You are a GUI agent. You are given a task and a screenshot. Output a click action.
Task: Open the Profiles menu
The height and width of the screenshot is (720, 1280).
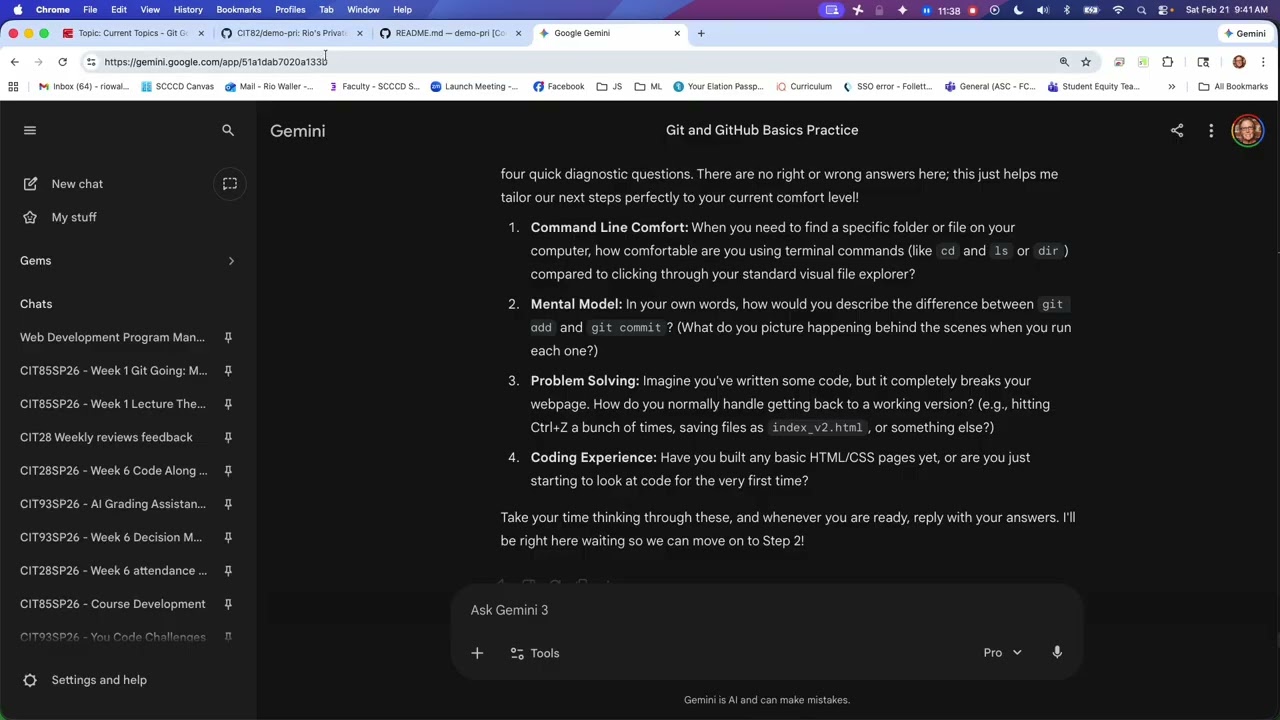[290, 9]
